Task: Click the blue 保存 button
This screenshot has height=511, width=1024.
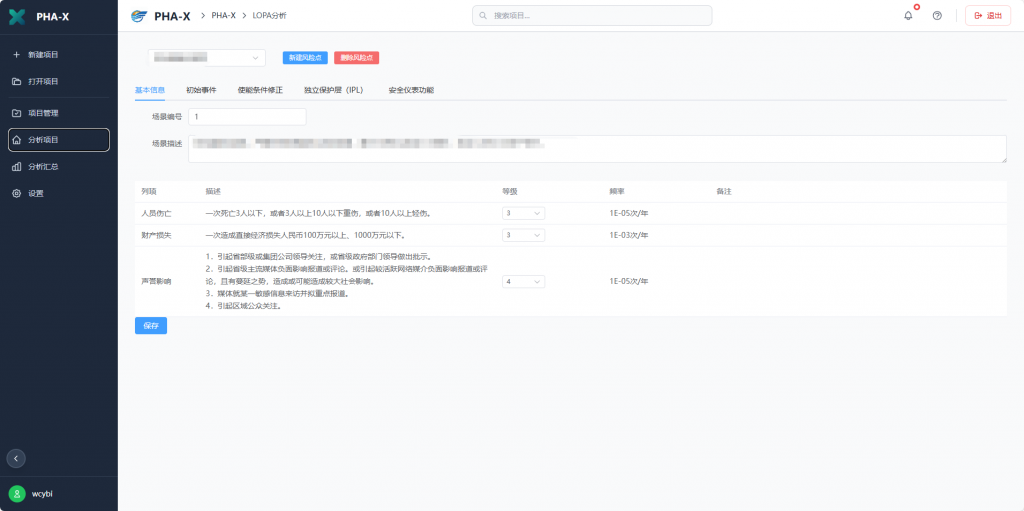Action: [x=150, y=326]
